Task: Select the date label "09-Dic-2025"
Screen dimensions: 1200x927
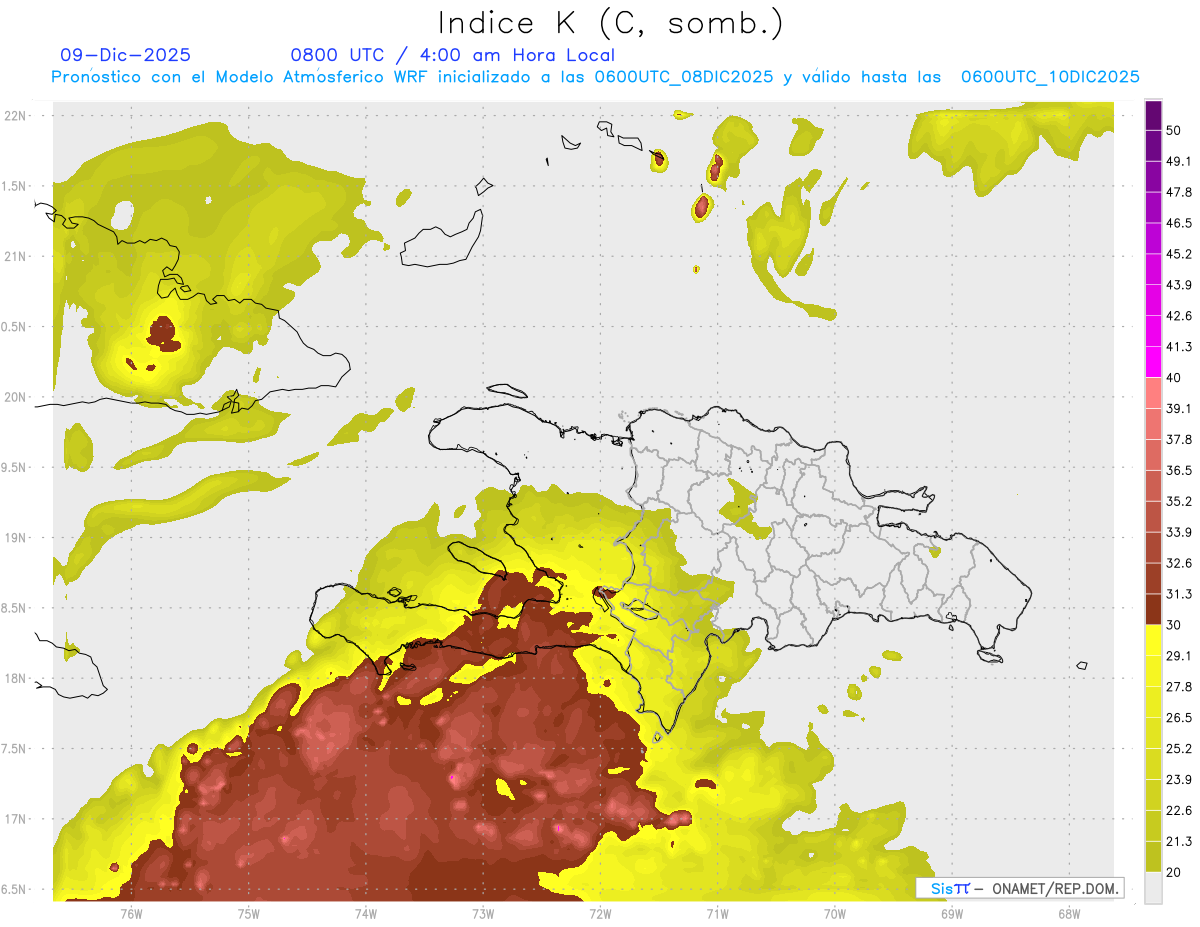Action: [x=125, y=55]
